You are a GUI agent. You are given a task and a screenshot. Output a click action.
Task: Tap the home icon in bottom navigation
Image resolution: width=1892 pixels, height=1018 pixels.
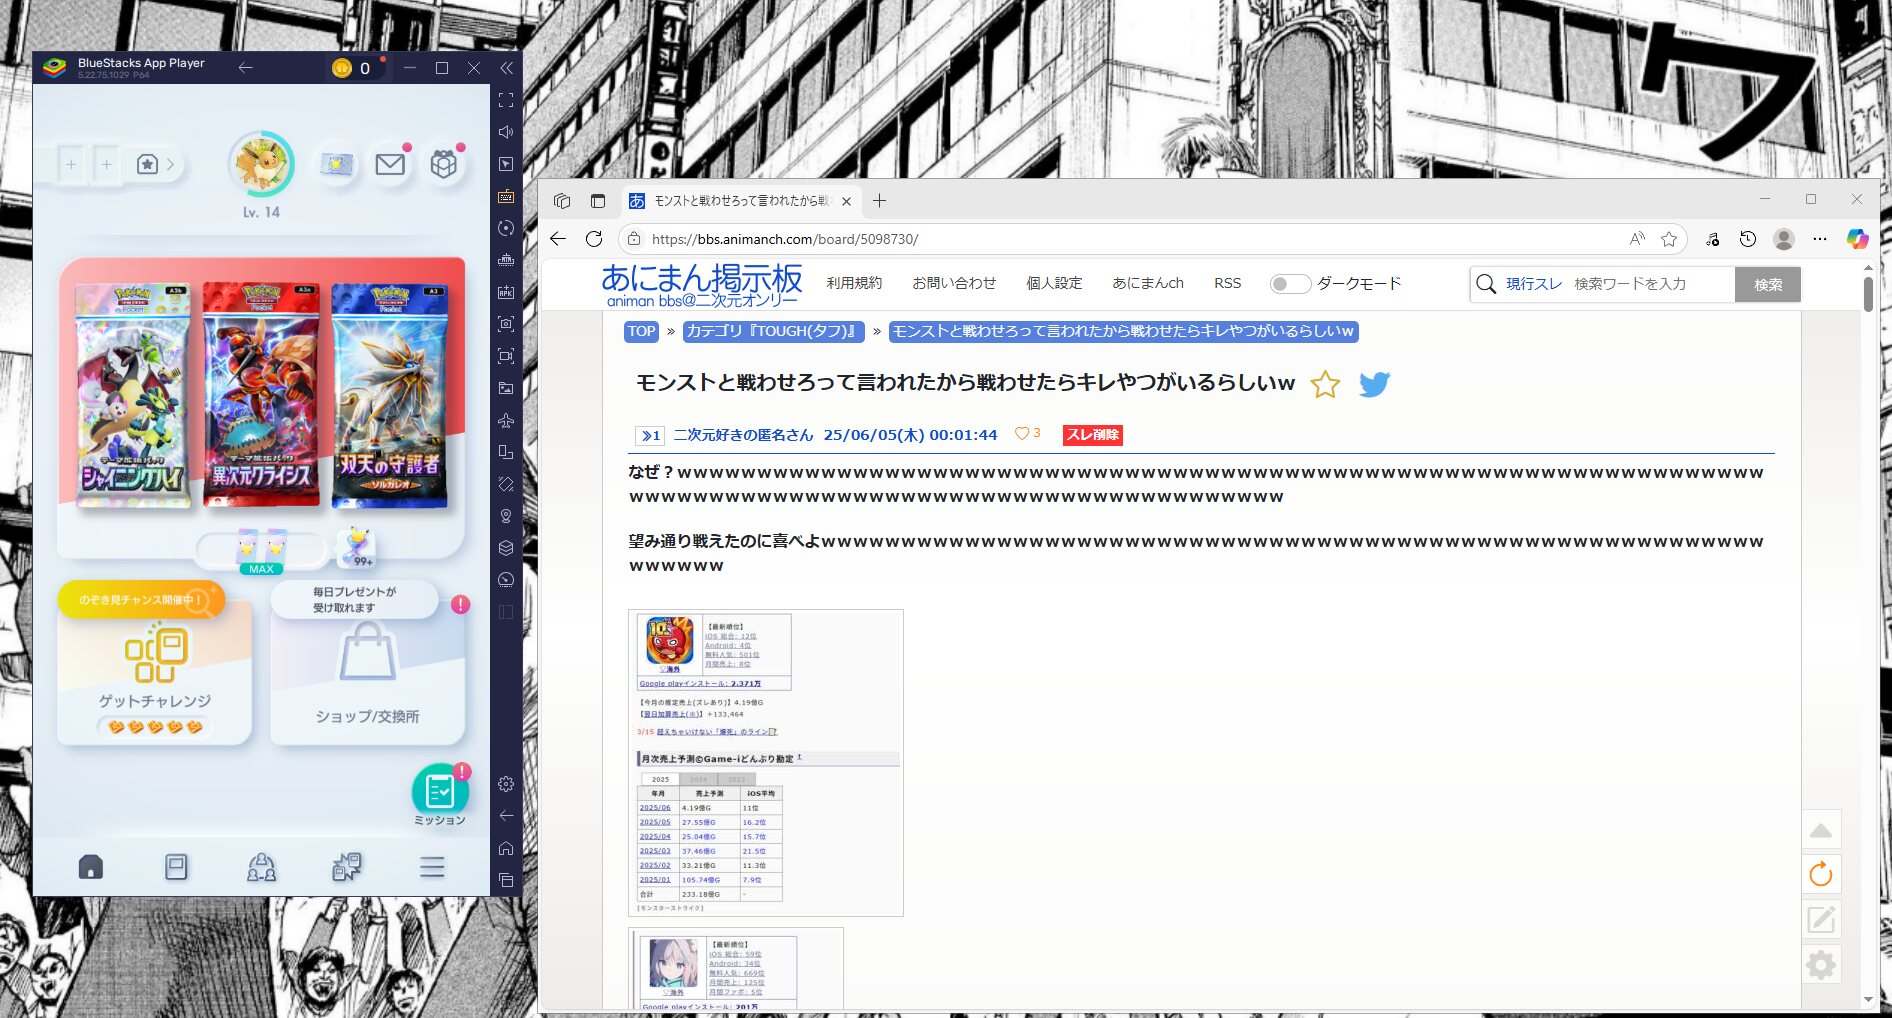coord(91,867)
